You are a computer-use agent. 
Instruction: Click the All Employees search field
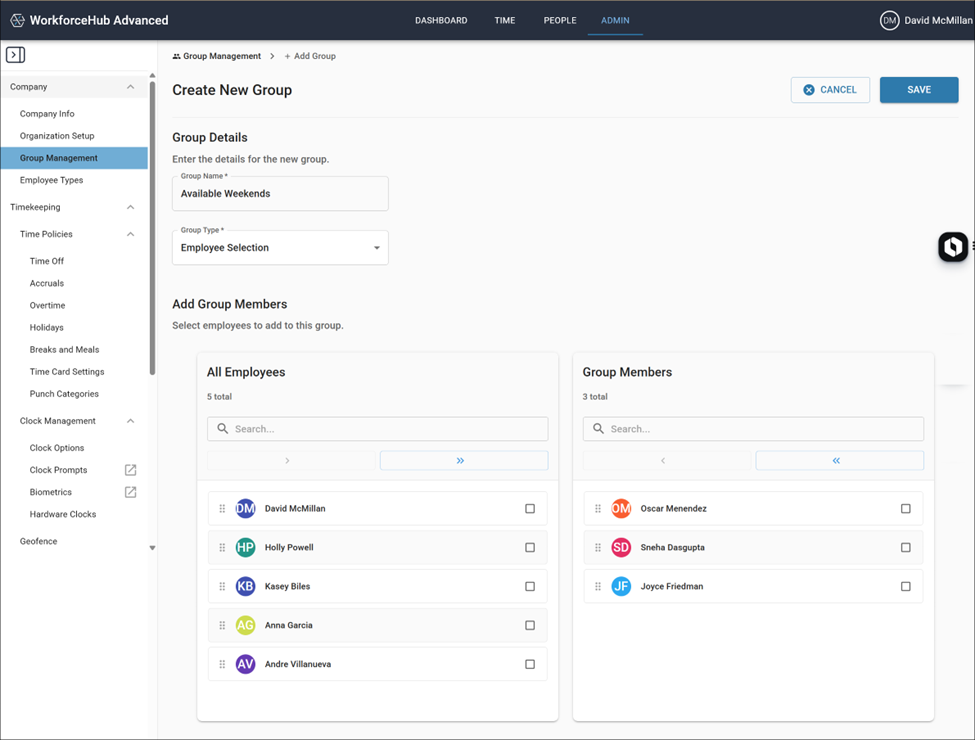point(377,429)
